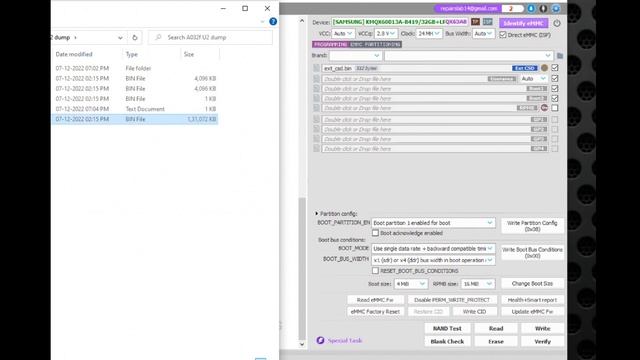The height and width of the screenshot is (360, 640).
Task: Switch to the EMMC PARTITIONING tab
Action: pyautogui.click(x=375, y=44)
